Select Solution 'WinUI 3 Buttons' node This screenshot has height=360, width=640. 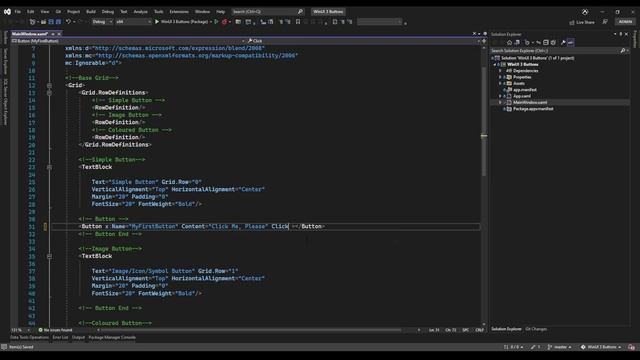point(537,58)
